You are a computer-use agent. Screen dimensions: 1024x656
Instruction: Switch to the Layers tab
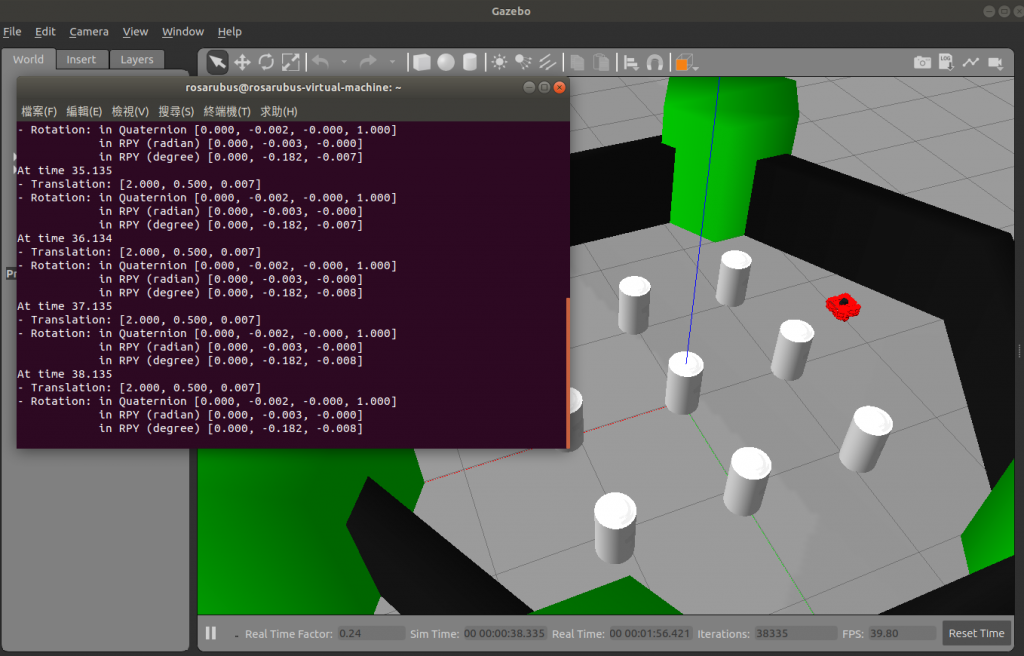(136, 59)
